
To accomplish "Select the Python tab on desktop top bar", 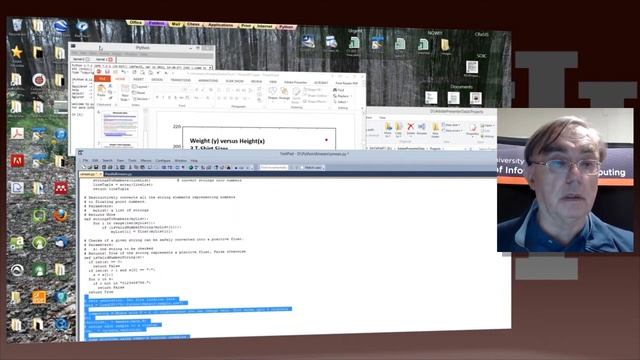I will point(286,27).
